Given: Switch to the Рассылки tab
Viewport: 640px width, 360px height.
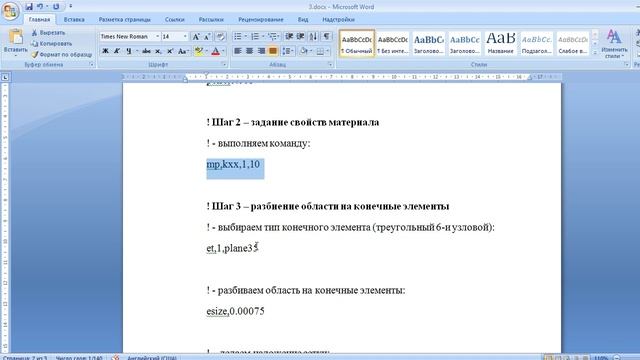Looking at the screenshot, I should point(211,19).
